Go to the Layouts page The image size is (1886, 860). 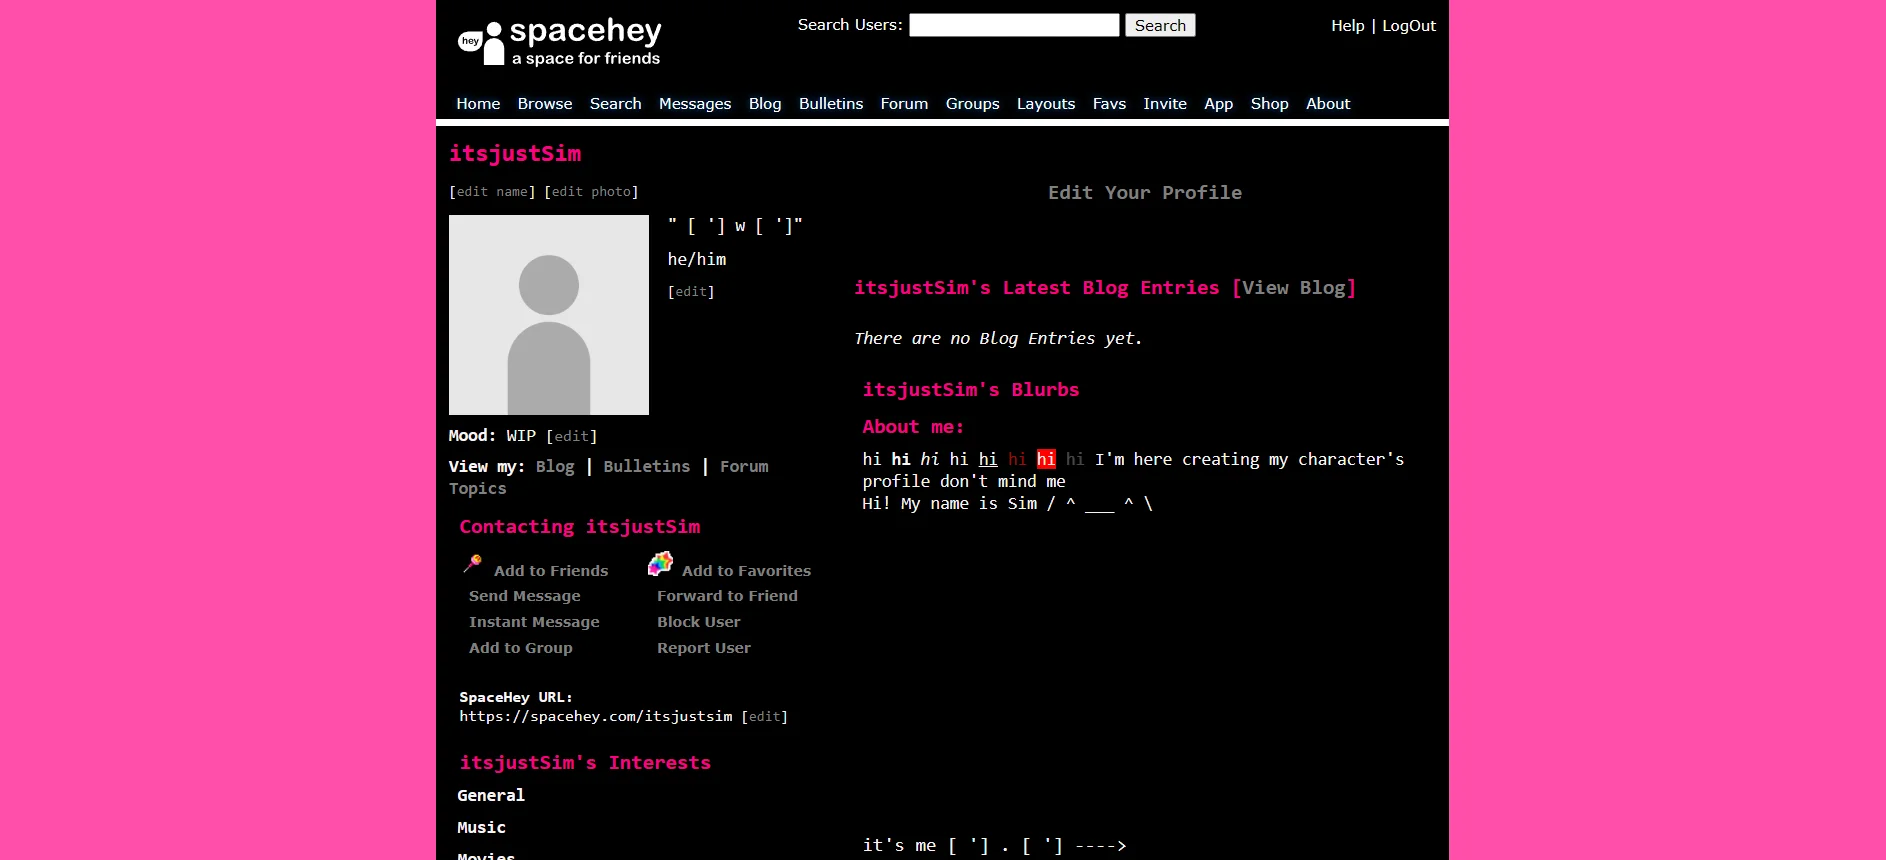coord(1045,104)
